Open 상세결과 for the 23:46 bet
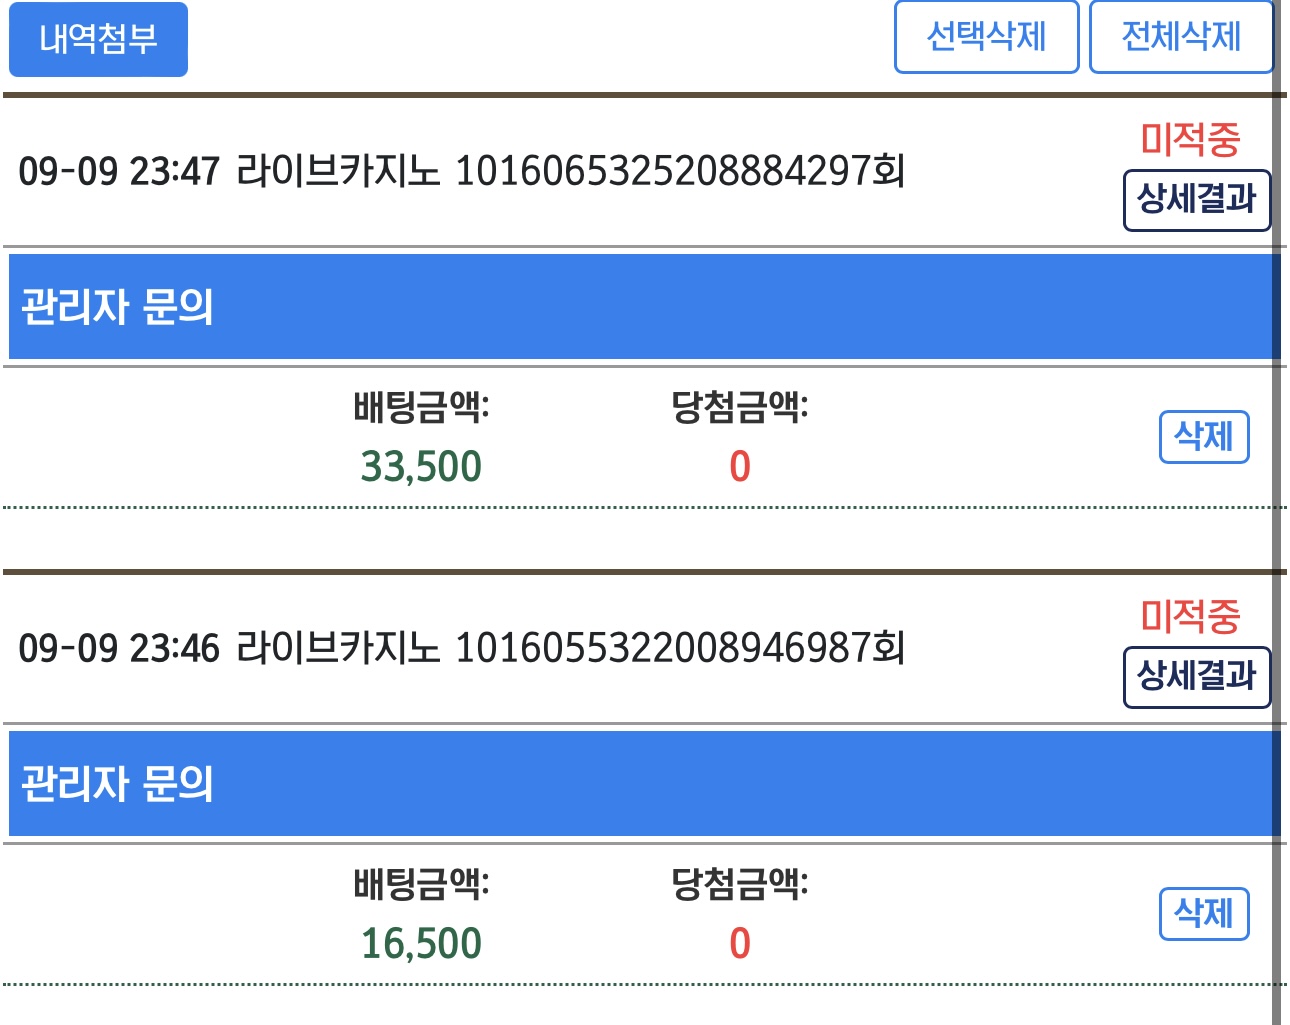 pos(1197,677)
